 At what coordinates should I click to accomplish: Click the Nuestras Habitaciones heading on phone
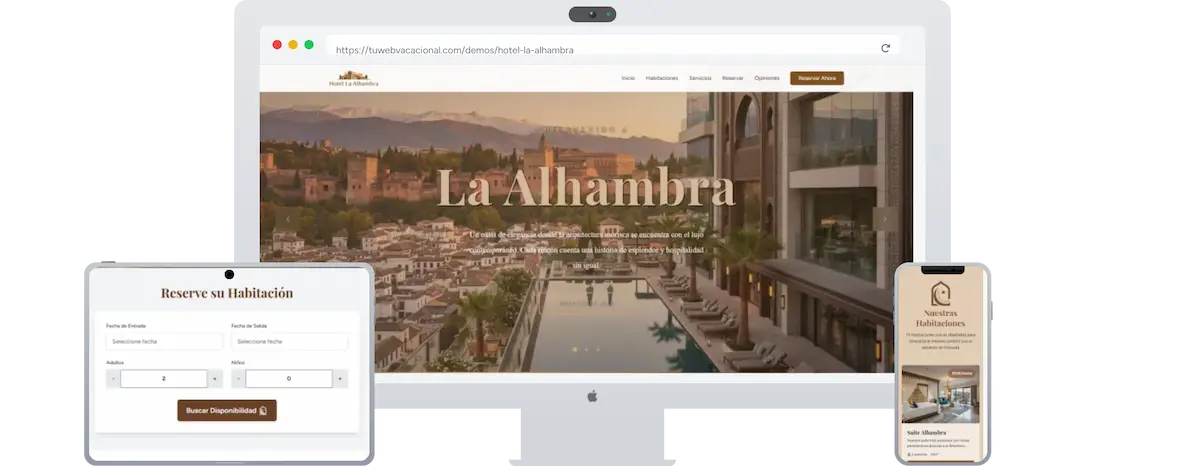(940, 318)
